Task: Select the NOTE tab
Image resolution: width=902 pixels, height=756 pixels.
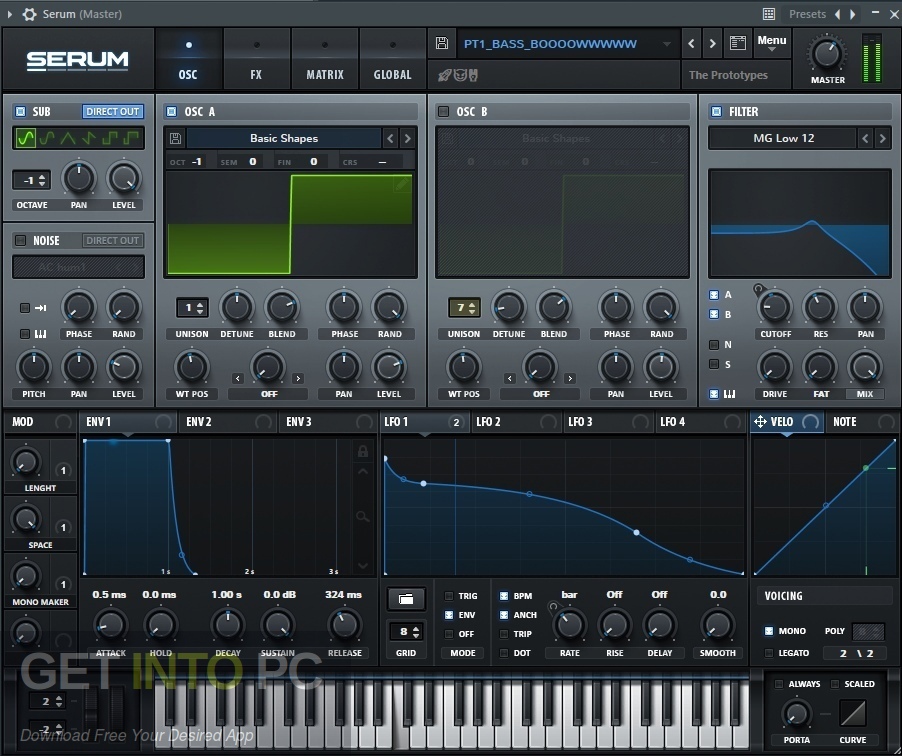Action: pyautogui.click(x=861, y=422)
